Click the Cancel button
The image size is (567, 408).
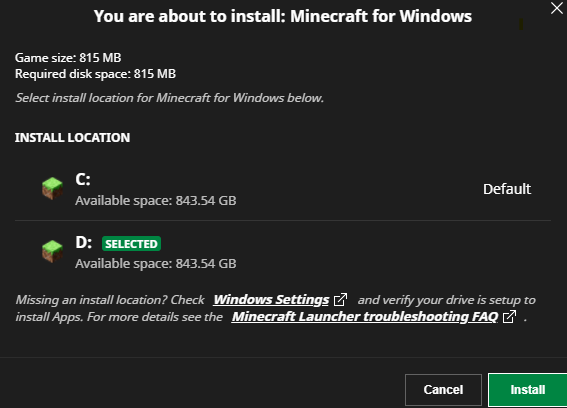(443, 390)
